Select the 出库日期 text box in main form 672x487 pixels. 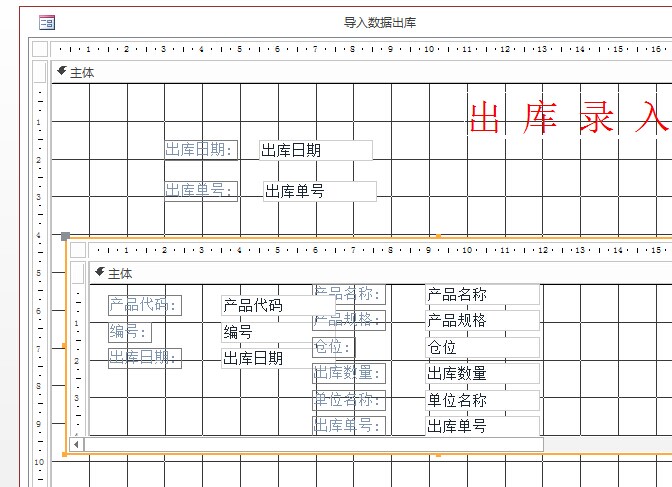coord(315,150)
